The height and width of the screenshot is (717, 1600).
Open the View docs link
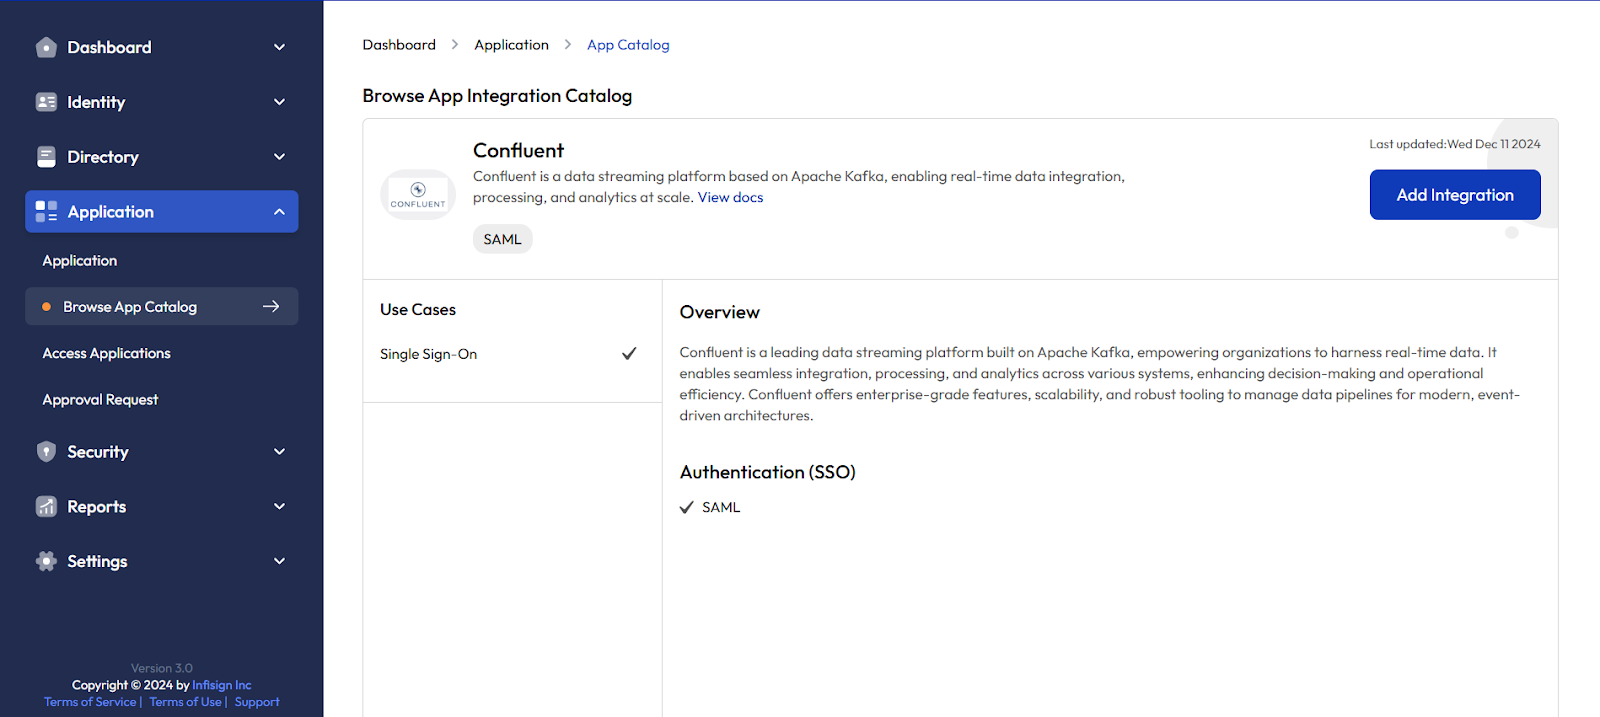click(730, 197)
